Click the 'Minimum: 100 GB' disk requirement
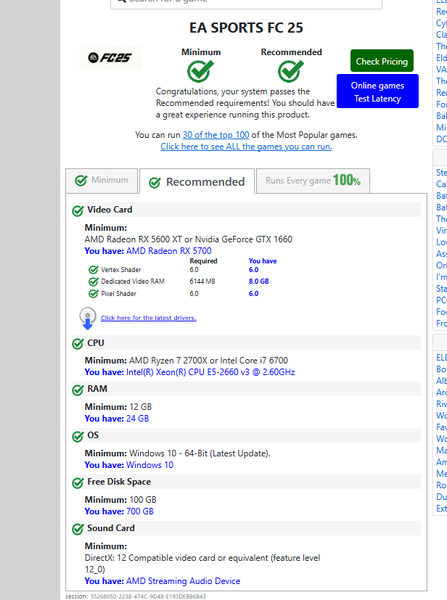447x600 pixels. pyautogui.click(x=121, y=500)
